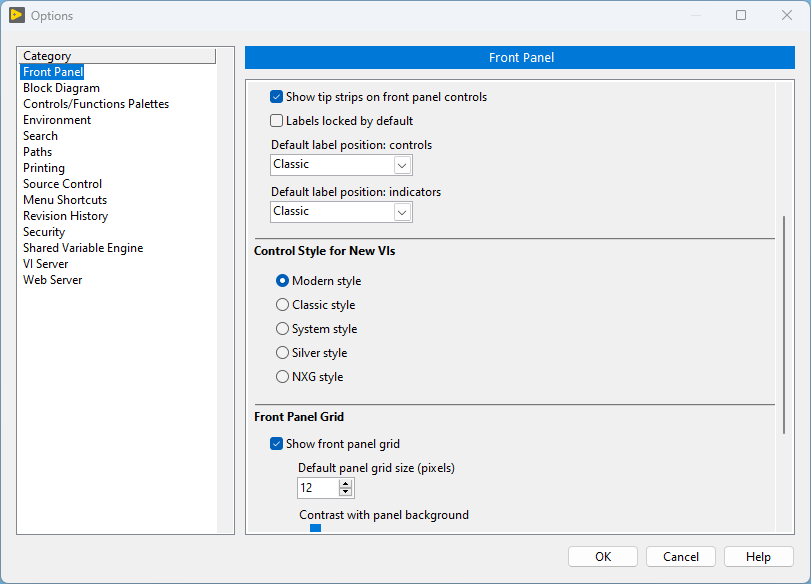This screenshot has width=811, height=584.
Task: Open Search category
Action: point(40,136)
